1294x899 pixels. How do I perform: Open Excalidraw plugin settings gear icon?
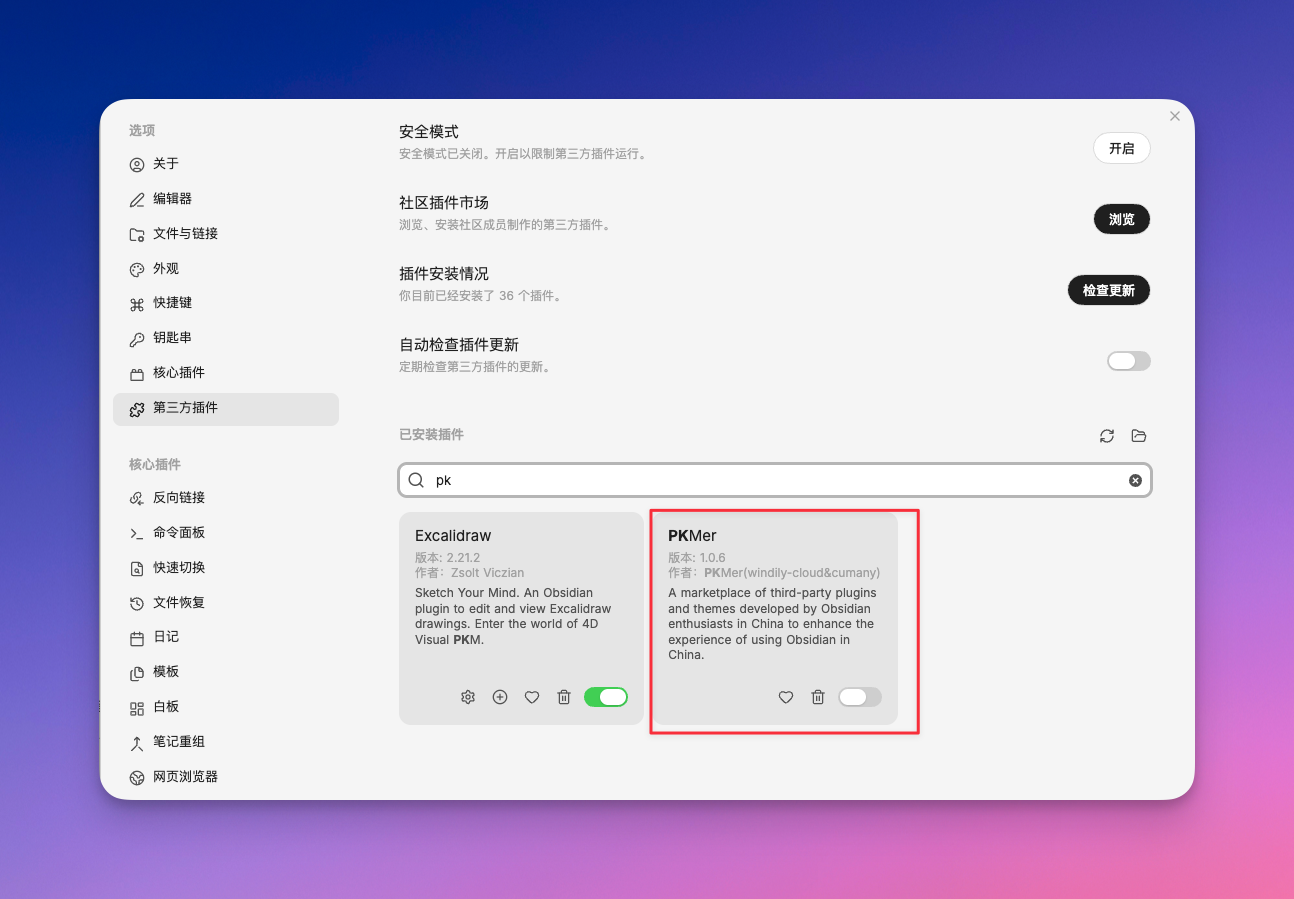pyautogui.click(x=467, y=697)
